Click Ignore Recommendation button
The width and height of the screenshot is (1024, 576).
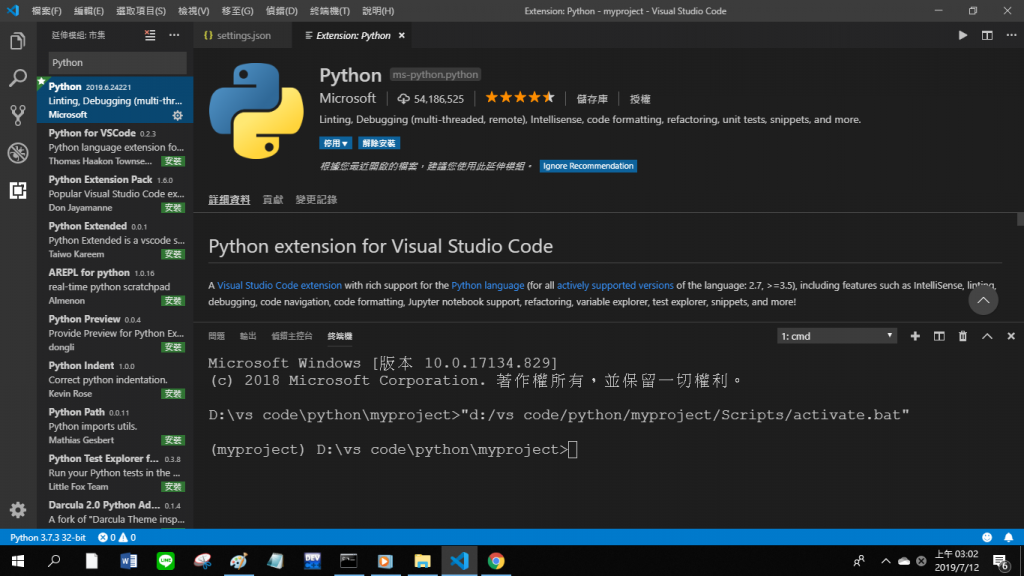[588, 166]
